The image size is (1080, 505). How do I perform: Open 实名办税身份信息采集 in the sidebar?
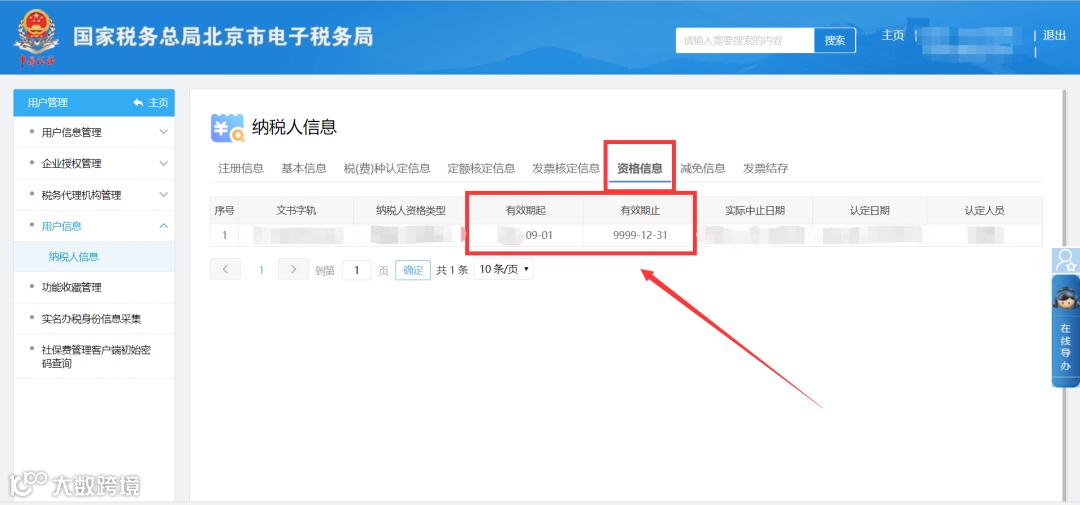pyautogui.click(x=92, y=319)
